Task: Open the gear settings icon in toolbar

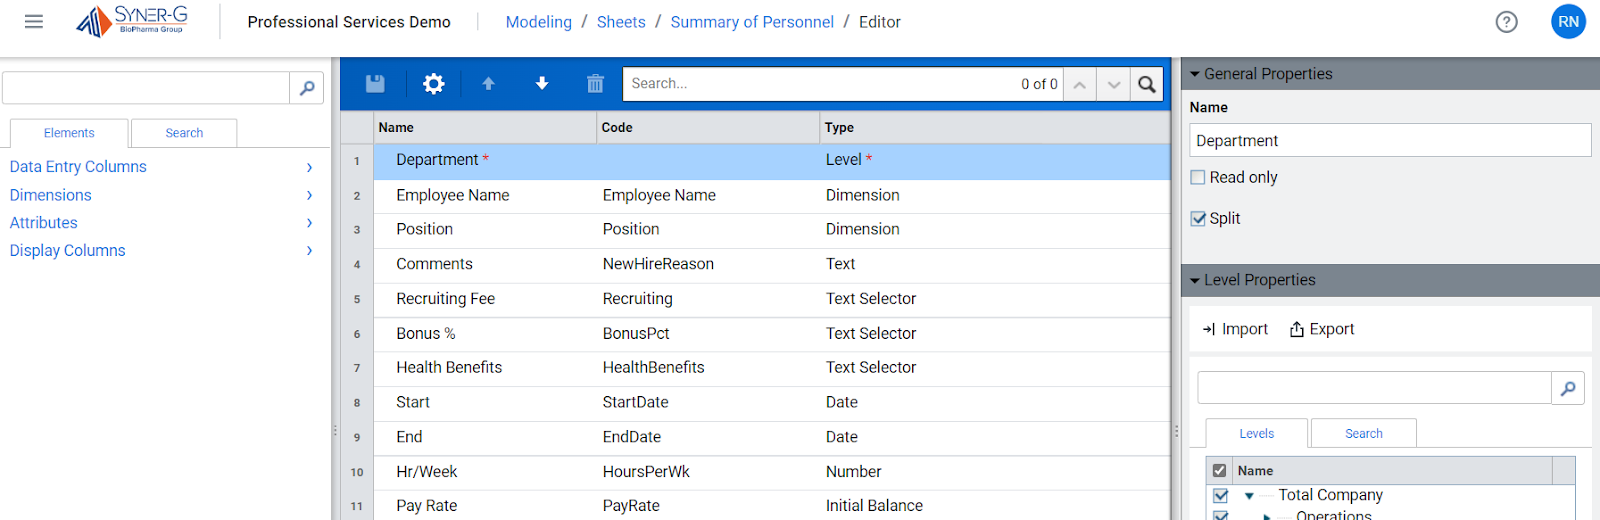Action: 433,84
